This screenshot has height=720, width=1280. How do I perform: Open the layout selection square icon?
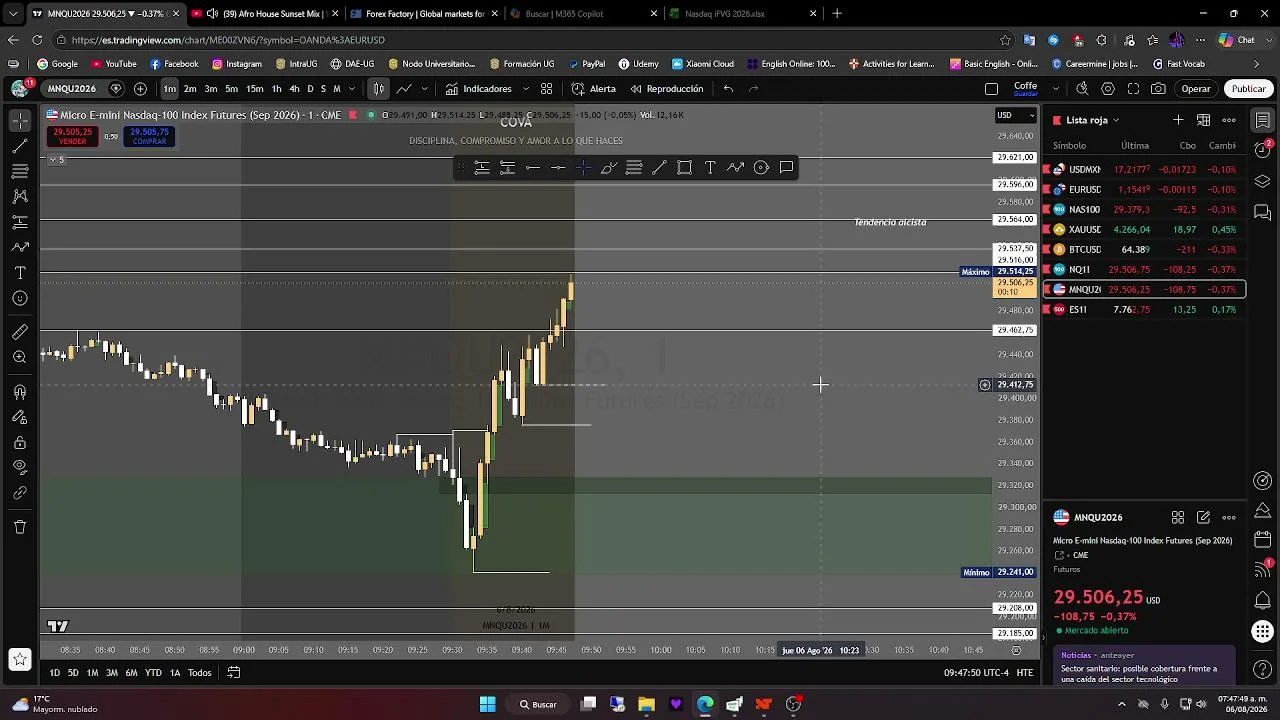tap(991, 89)
